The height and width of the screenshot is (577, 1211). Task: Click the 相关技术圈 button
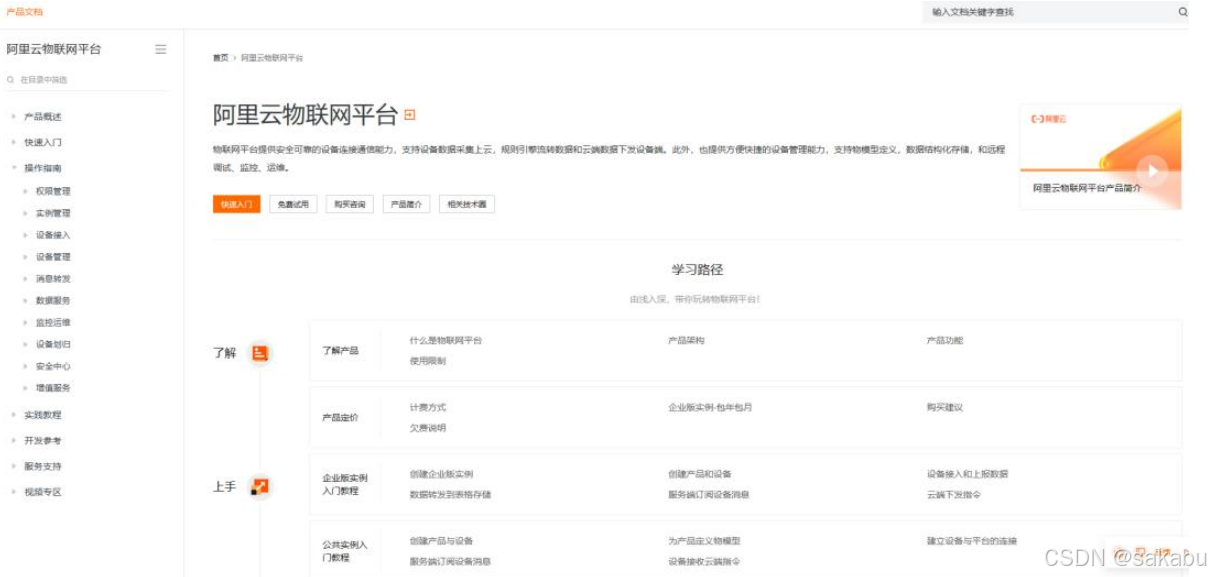pyautogui.click(x=467, y=204)
